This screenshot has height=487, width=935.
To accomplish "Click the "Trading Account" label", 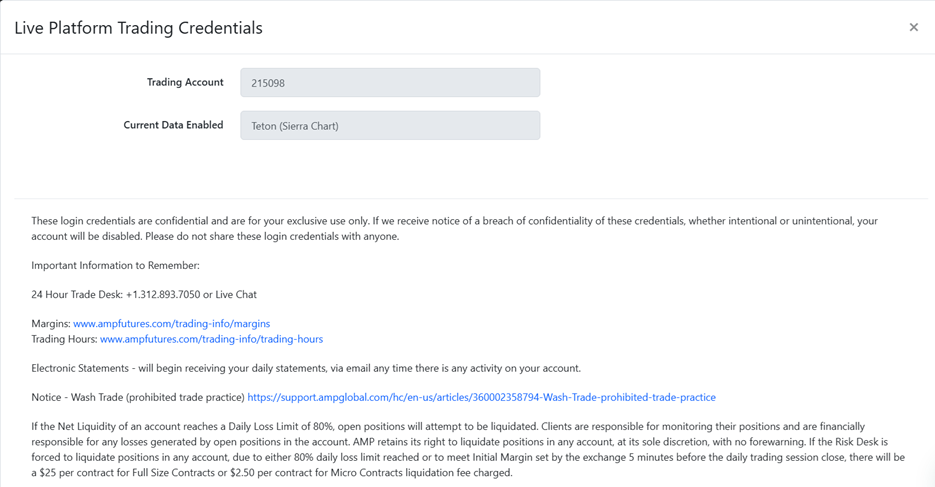I will click(185, 82).
